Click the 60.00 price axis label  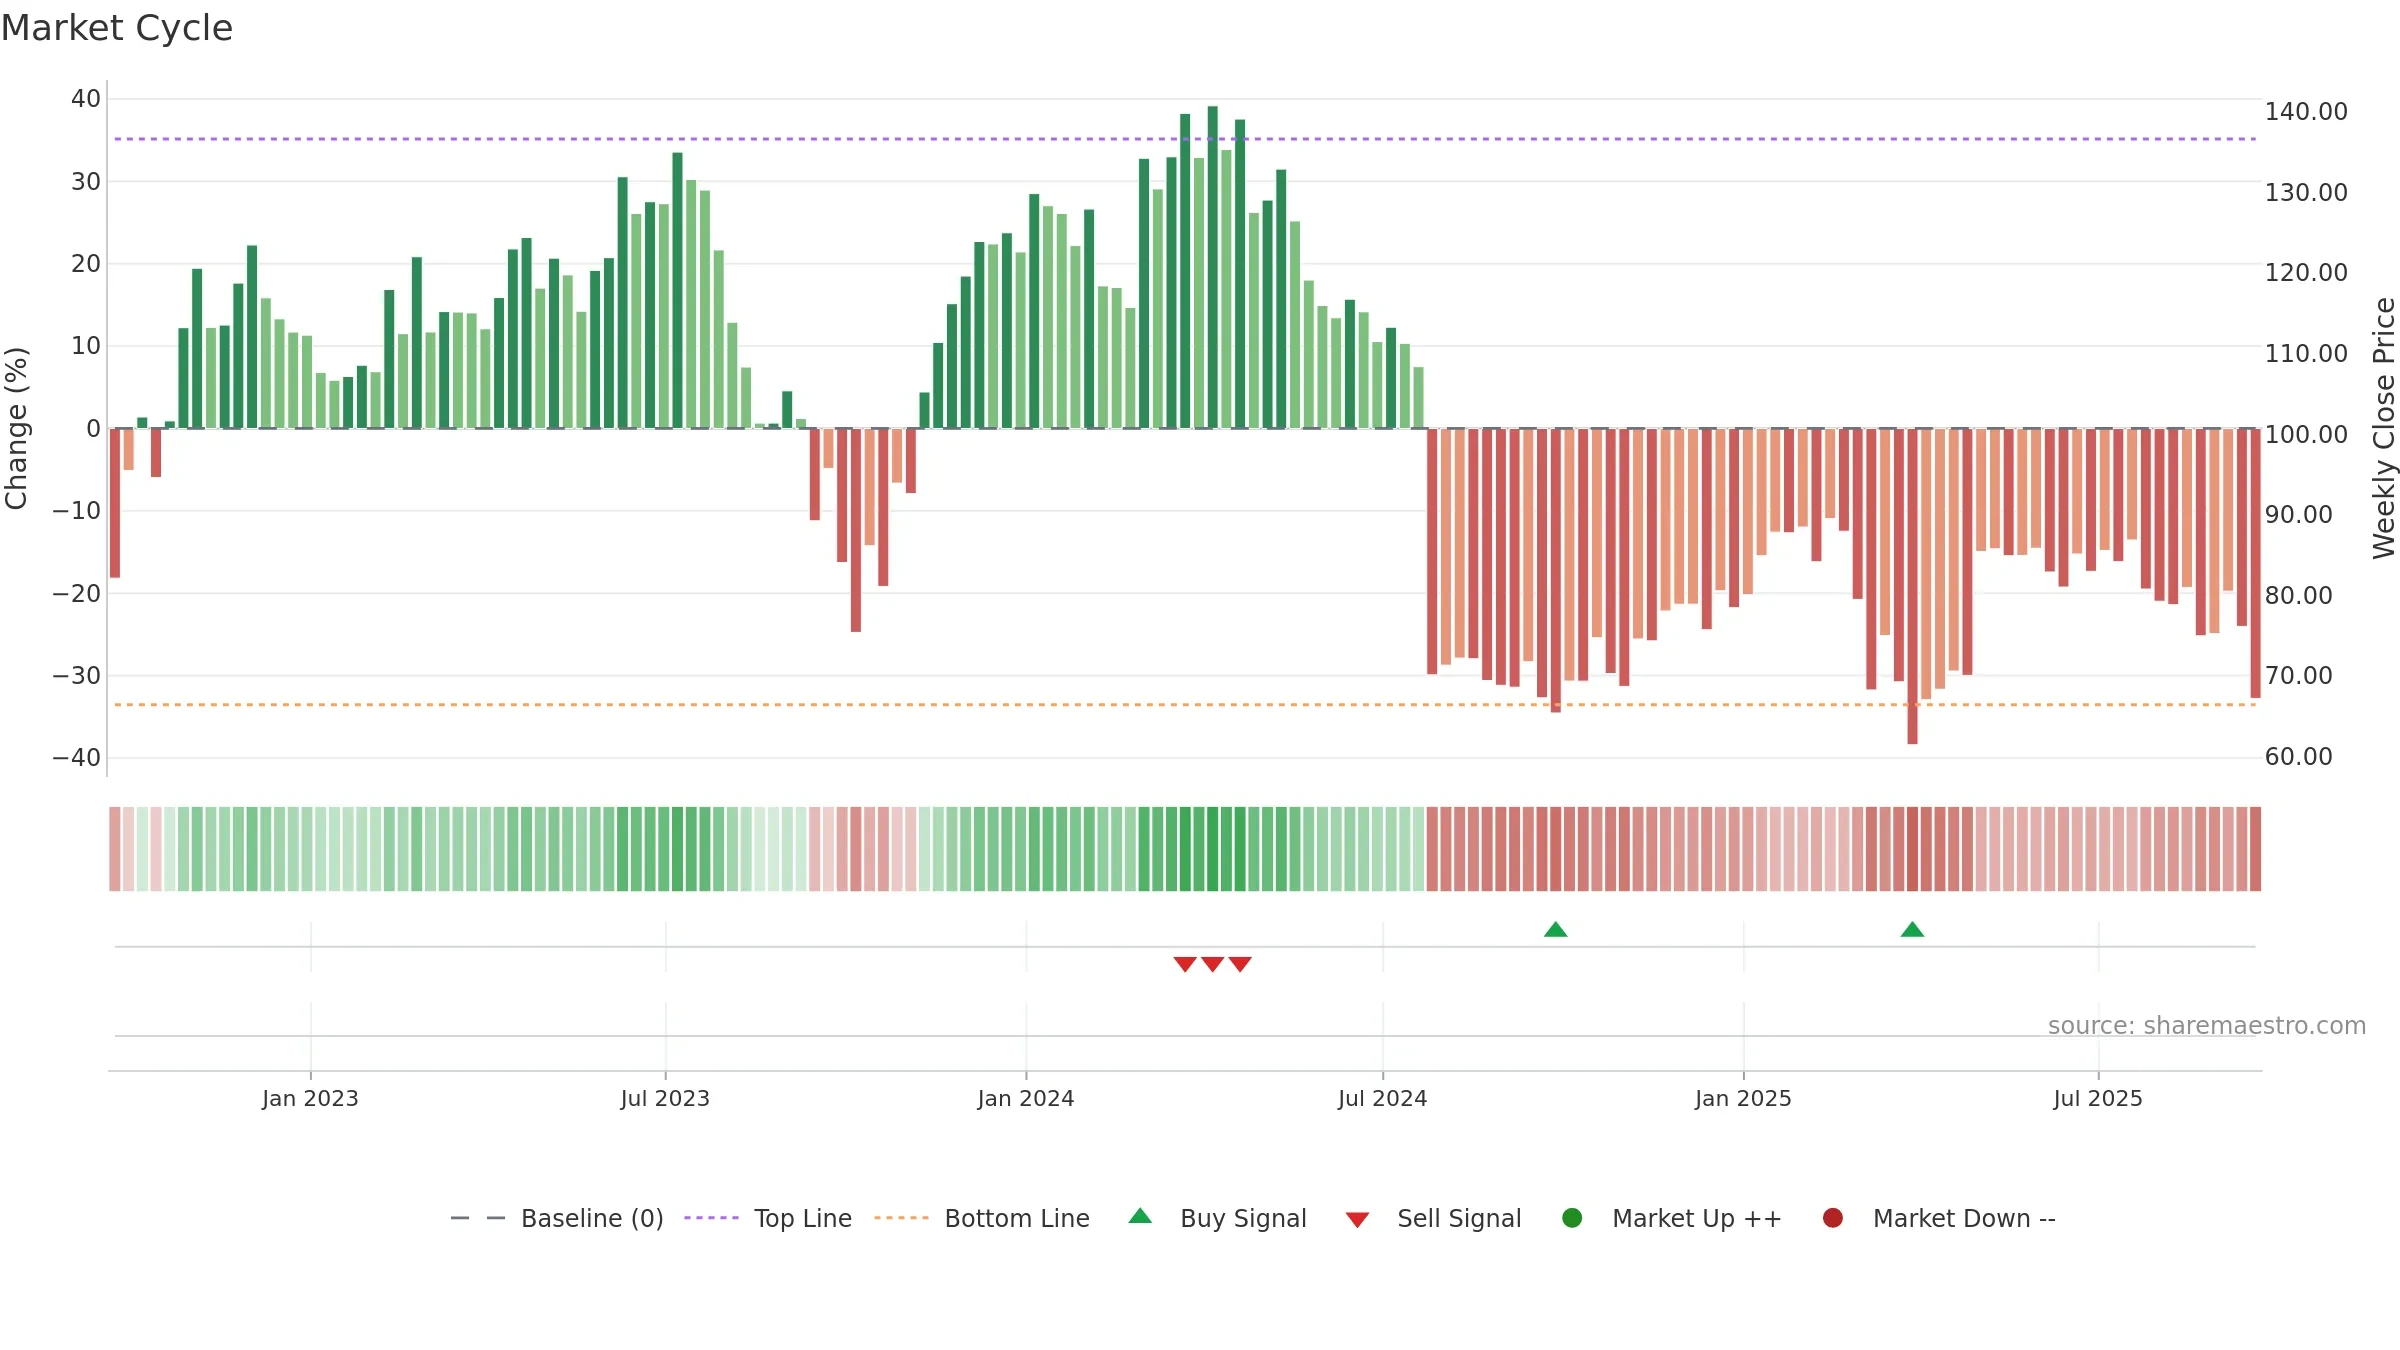[2298, 756]
